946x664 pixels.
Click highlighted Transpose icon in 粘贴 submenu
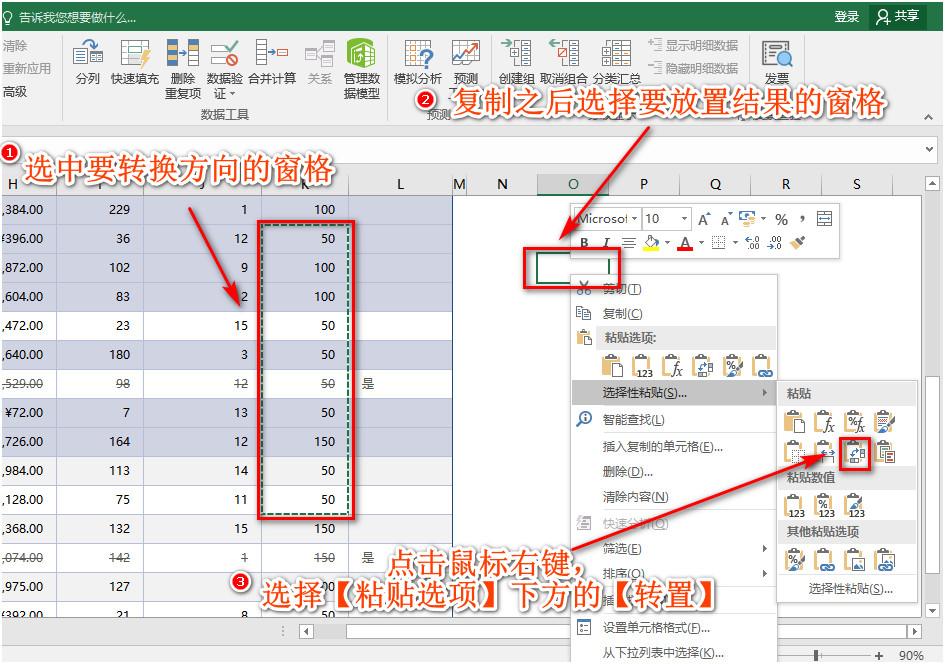point(854,453)
